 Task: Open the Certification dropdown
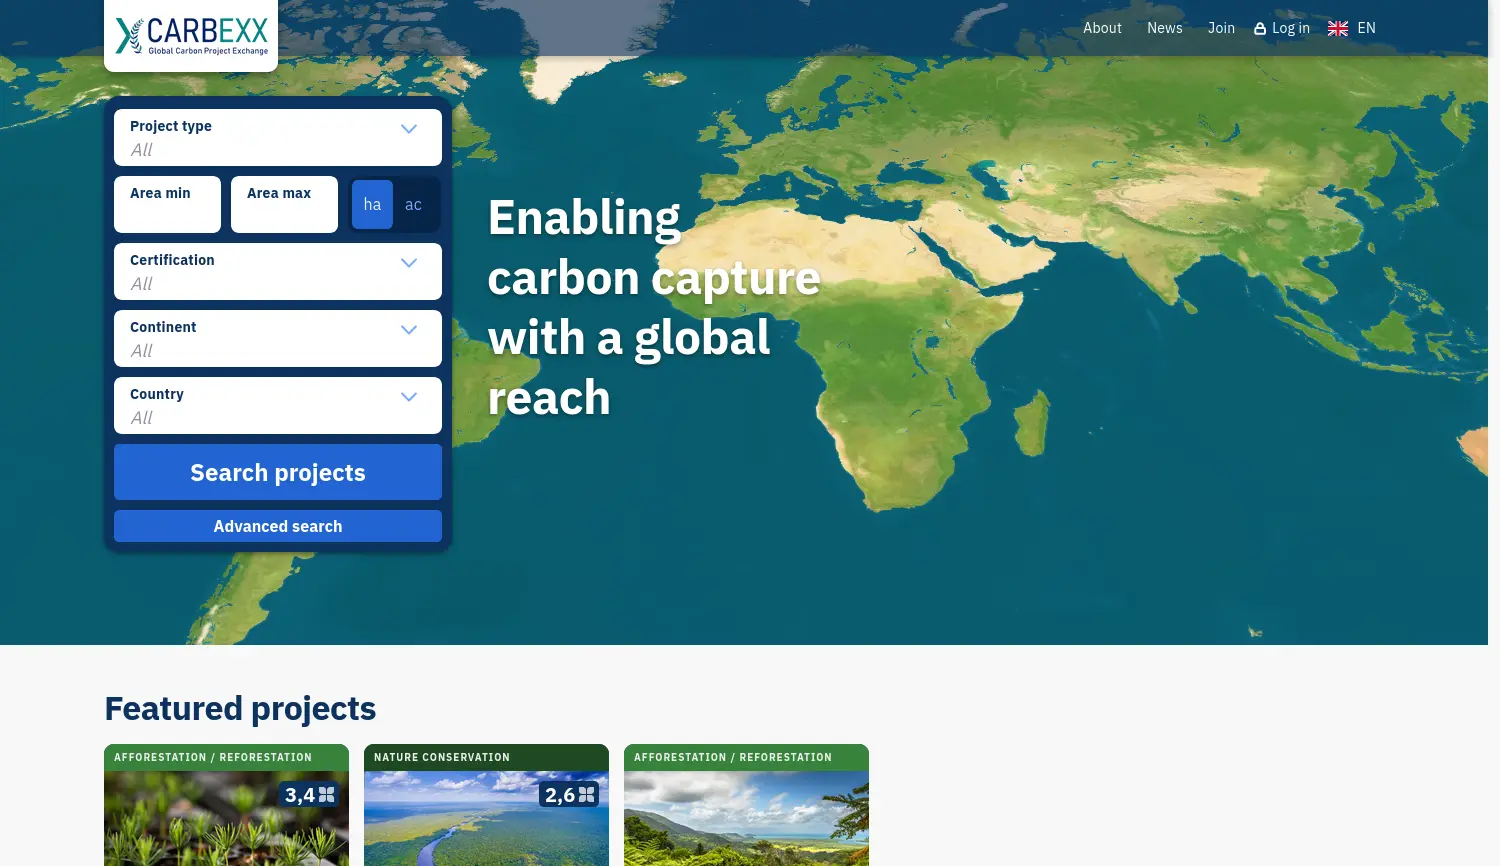tap(408, 263)
